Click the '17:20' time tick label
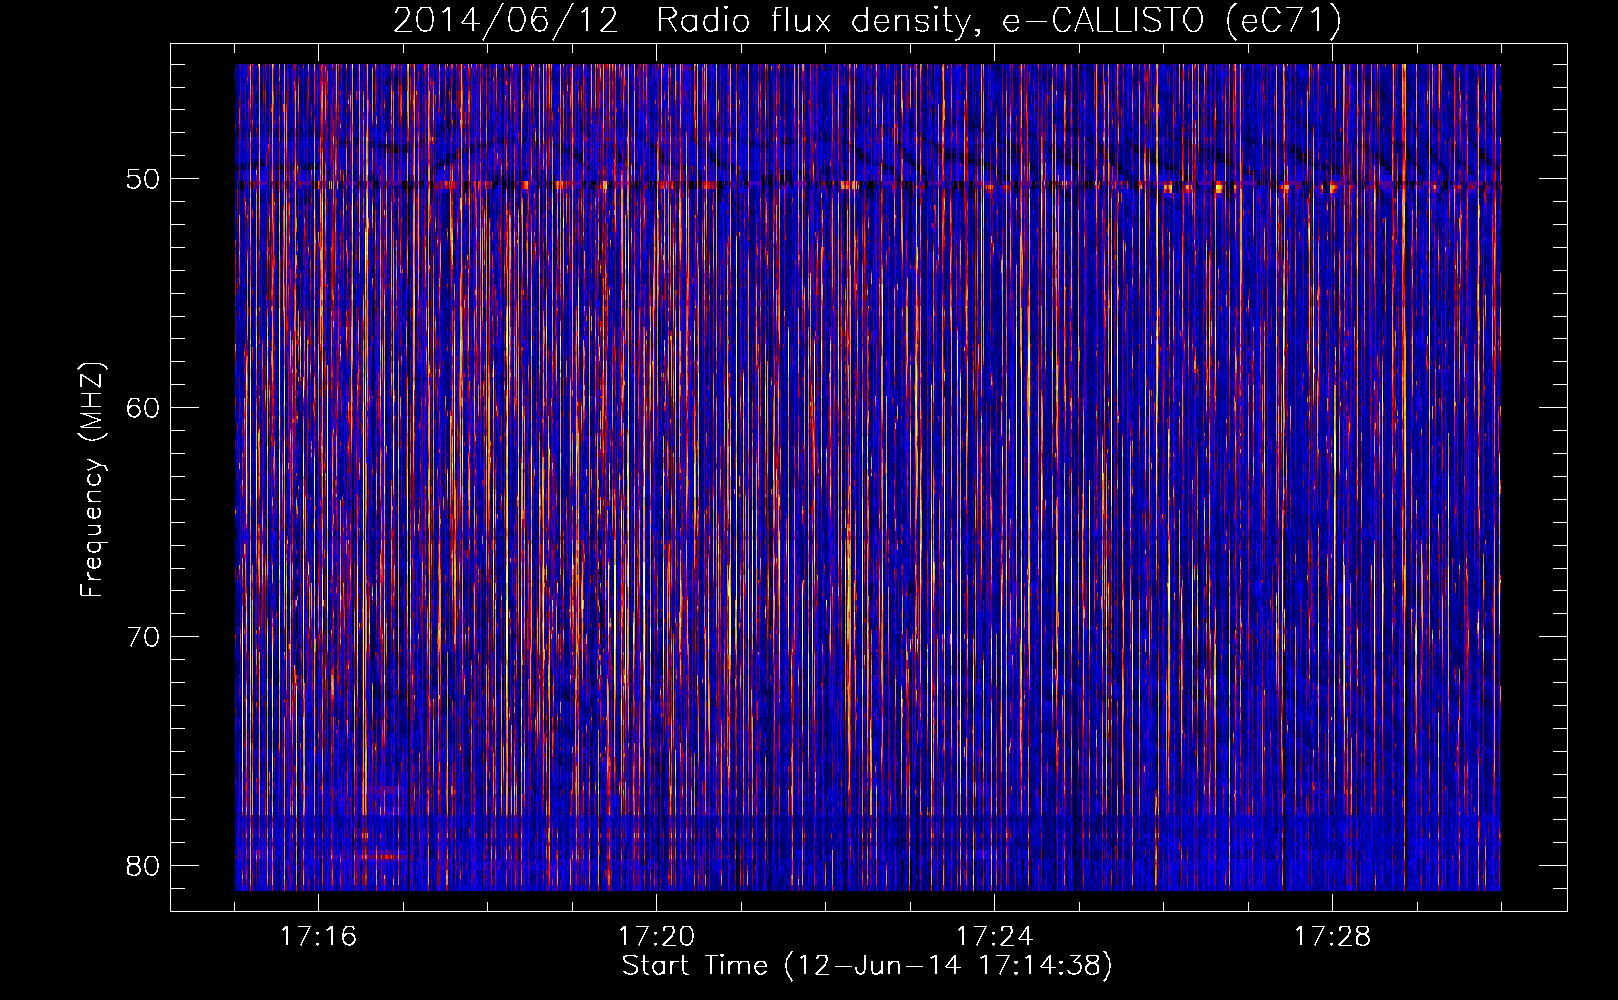 pos(656,937)
